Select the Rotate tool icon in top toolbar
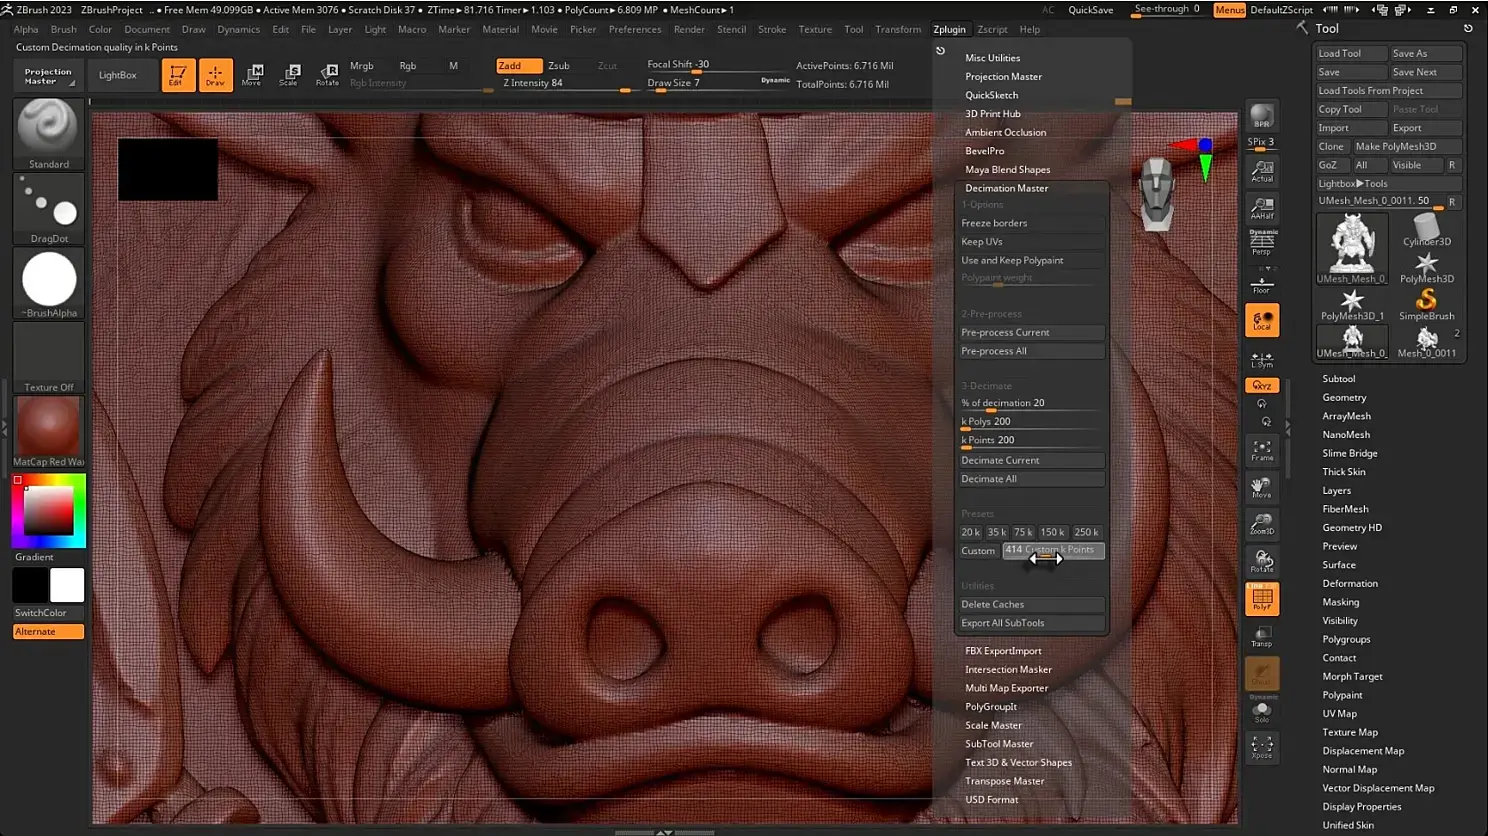 [x=327, y=74]
